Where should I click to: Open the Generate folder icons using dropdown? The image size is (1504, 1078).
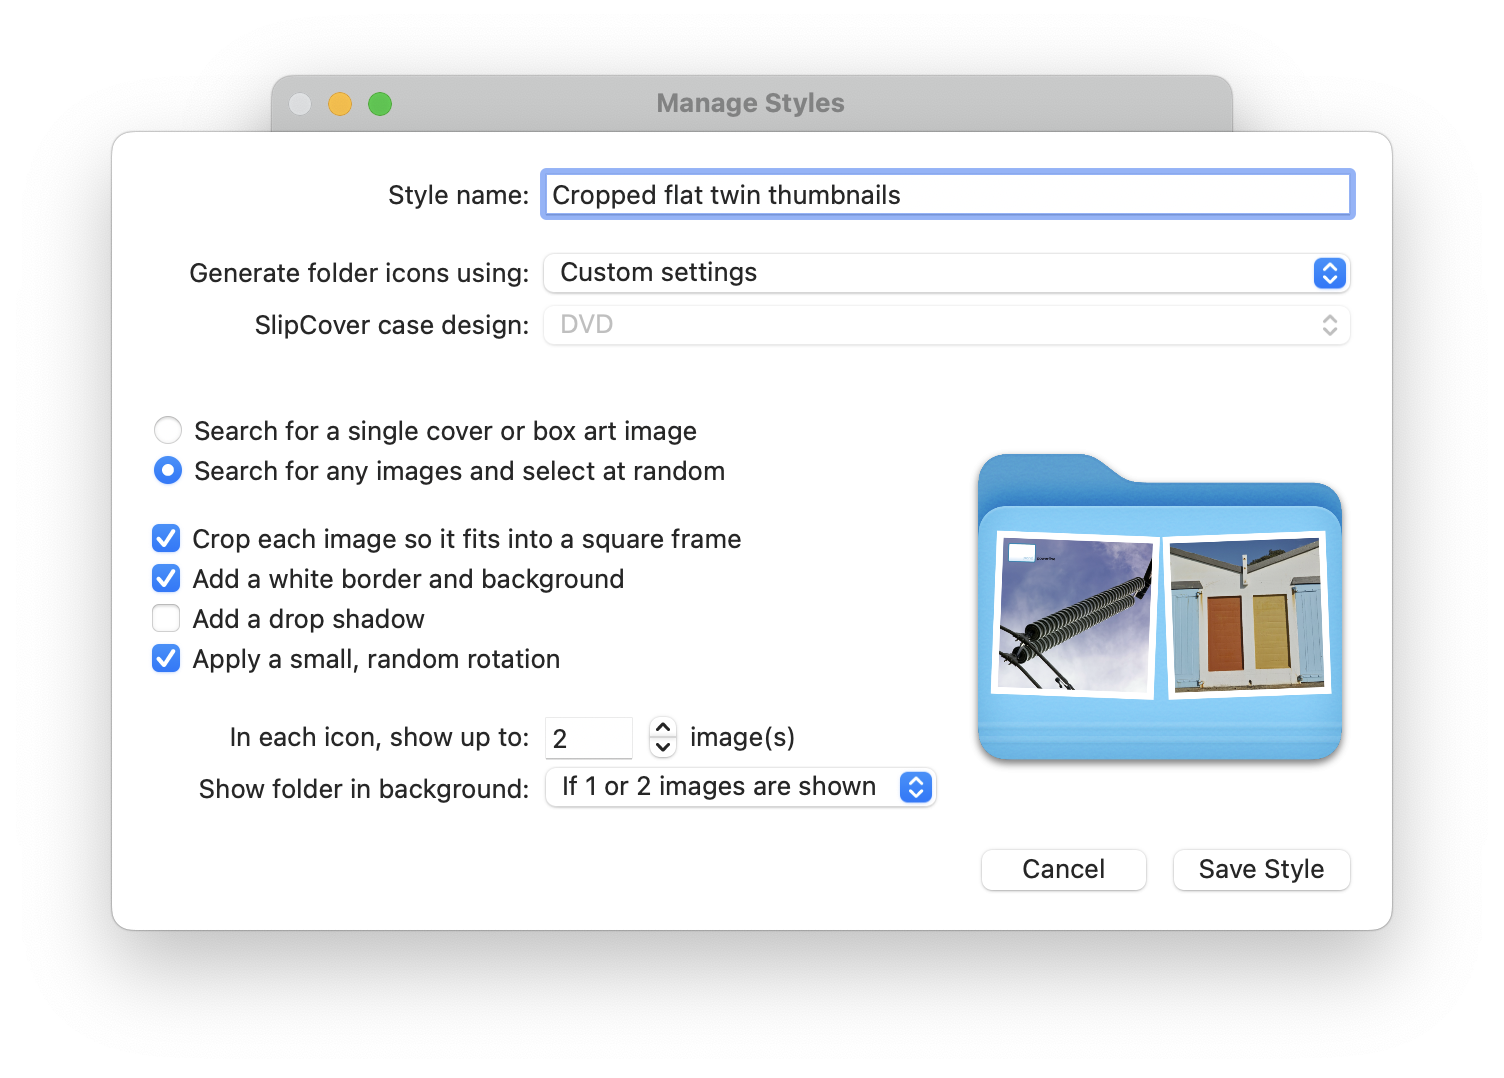[946, 272]
